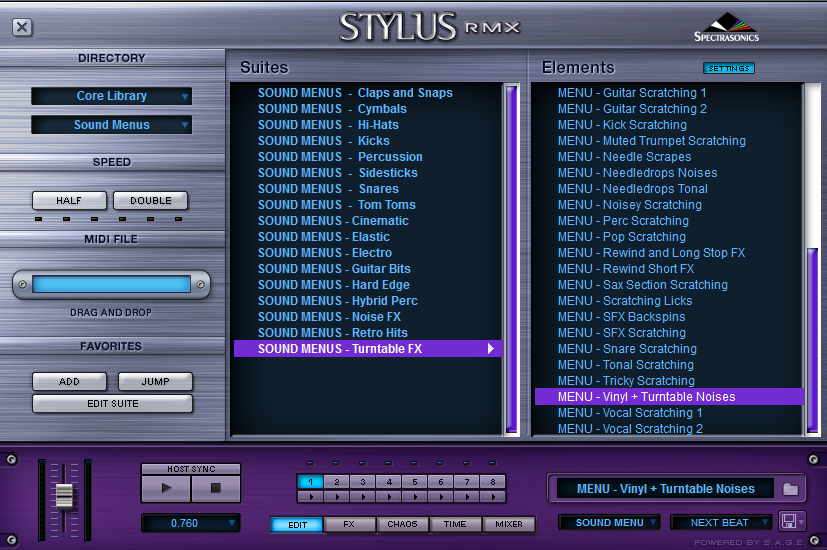Click the HALF speed button
827x550 pixels.
69,200
